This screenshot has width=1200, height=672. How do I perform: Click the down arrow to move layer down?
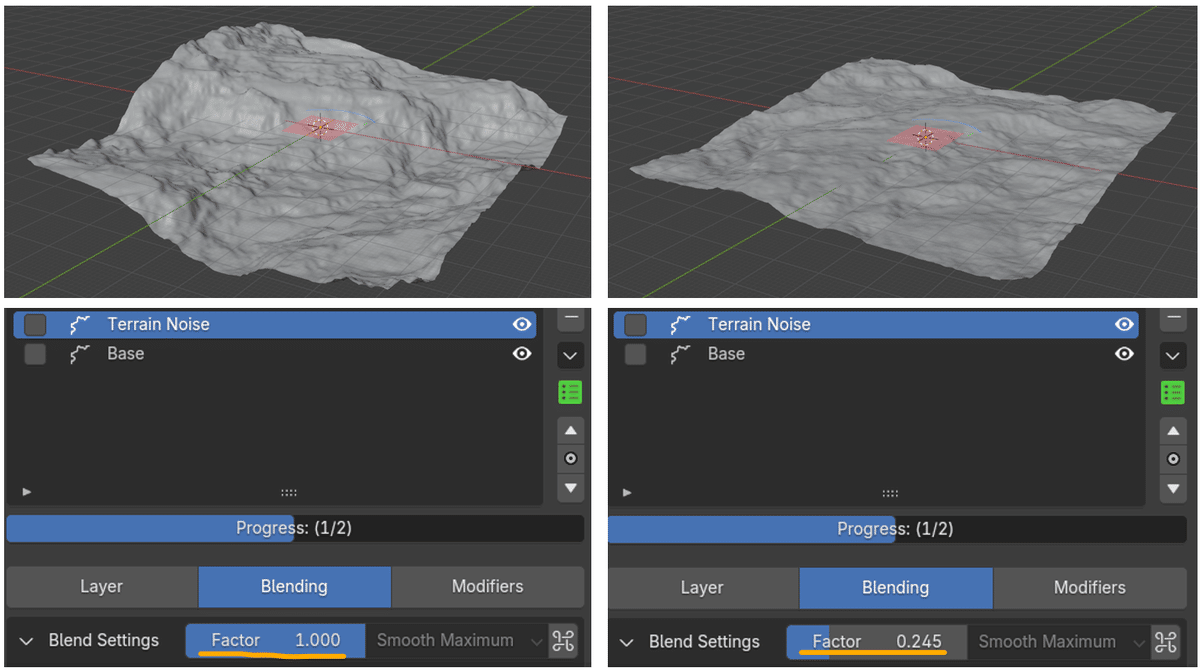(x=569, y=488)
